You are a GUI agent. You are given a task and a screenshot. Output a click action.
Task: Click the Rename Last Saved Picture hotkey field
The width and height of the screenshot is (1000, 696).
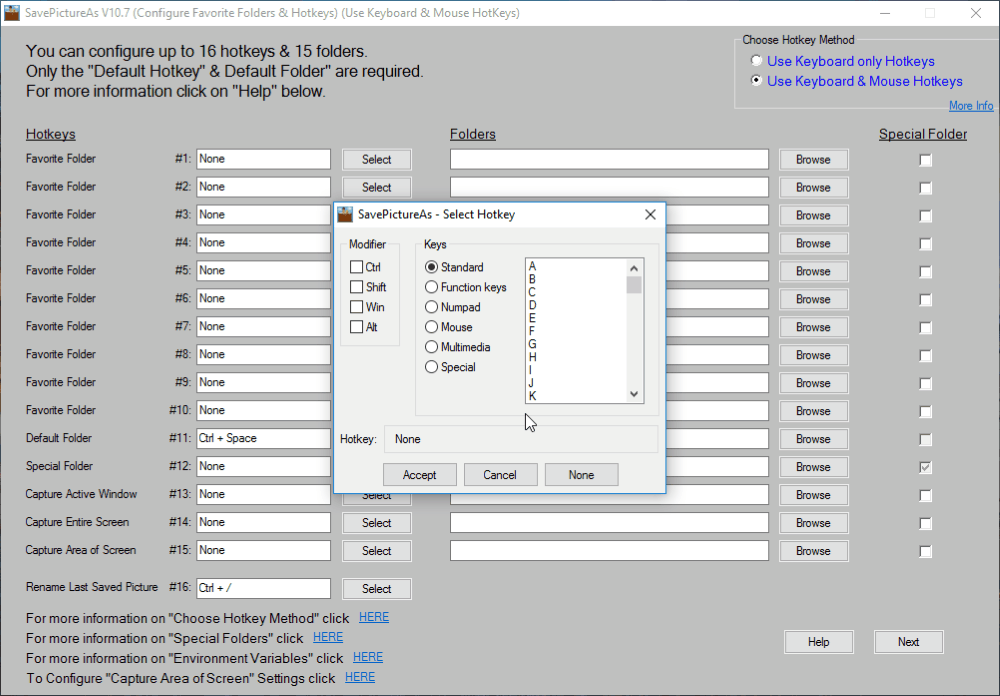263,588
